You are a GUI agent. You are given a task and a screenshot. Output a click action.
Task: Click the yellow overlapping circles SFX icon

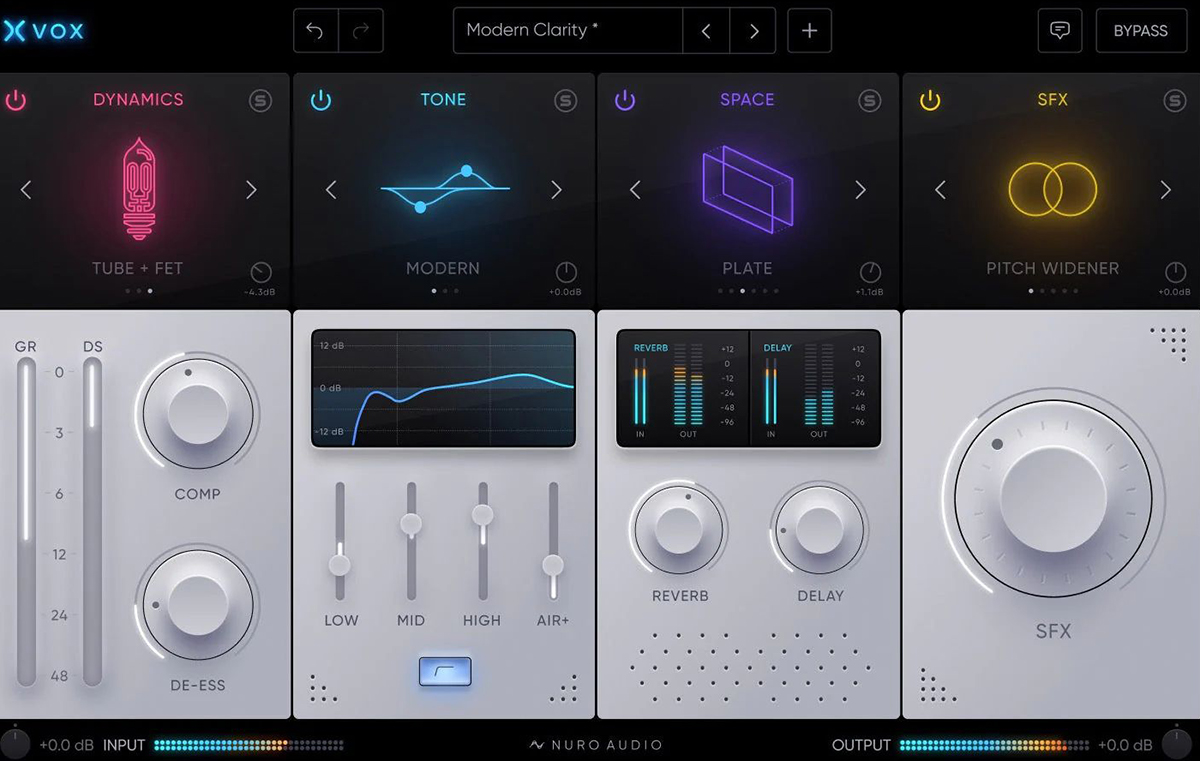[1053, 189]
